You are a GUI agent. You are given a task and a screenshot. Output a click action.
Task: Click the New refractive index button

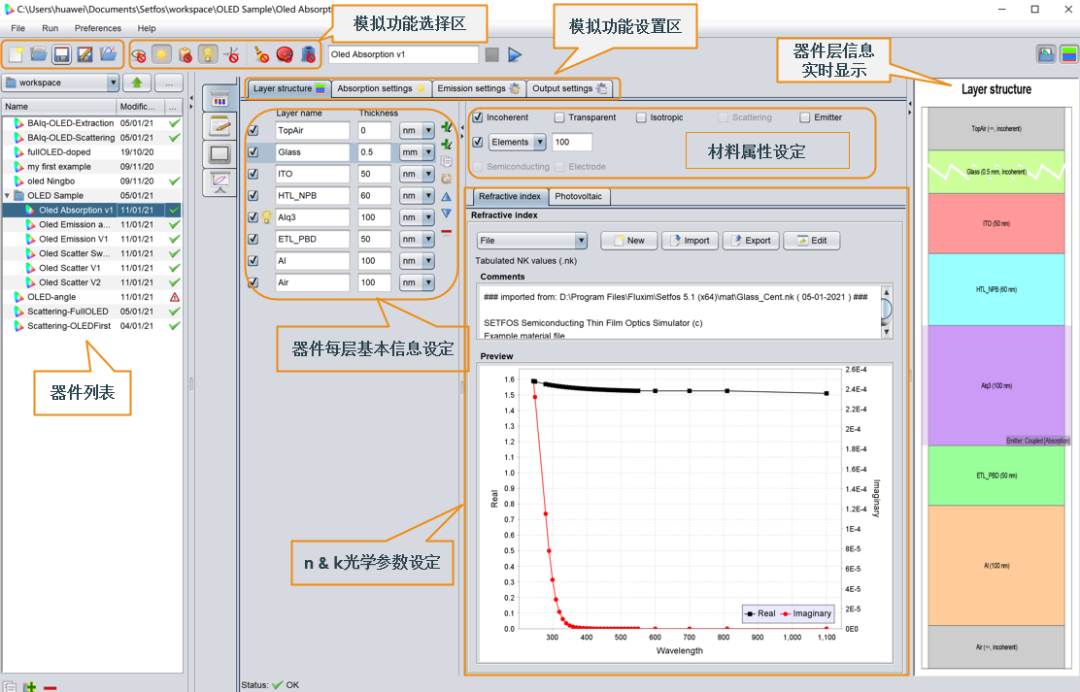point(629,240)
